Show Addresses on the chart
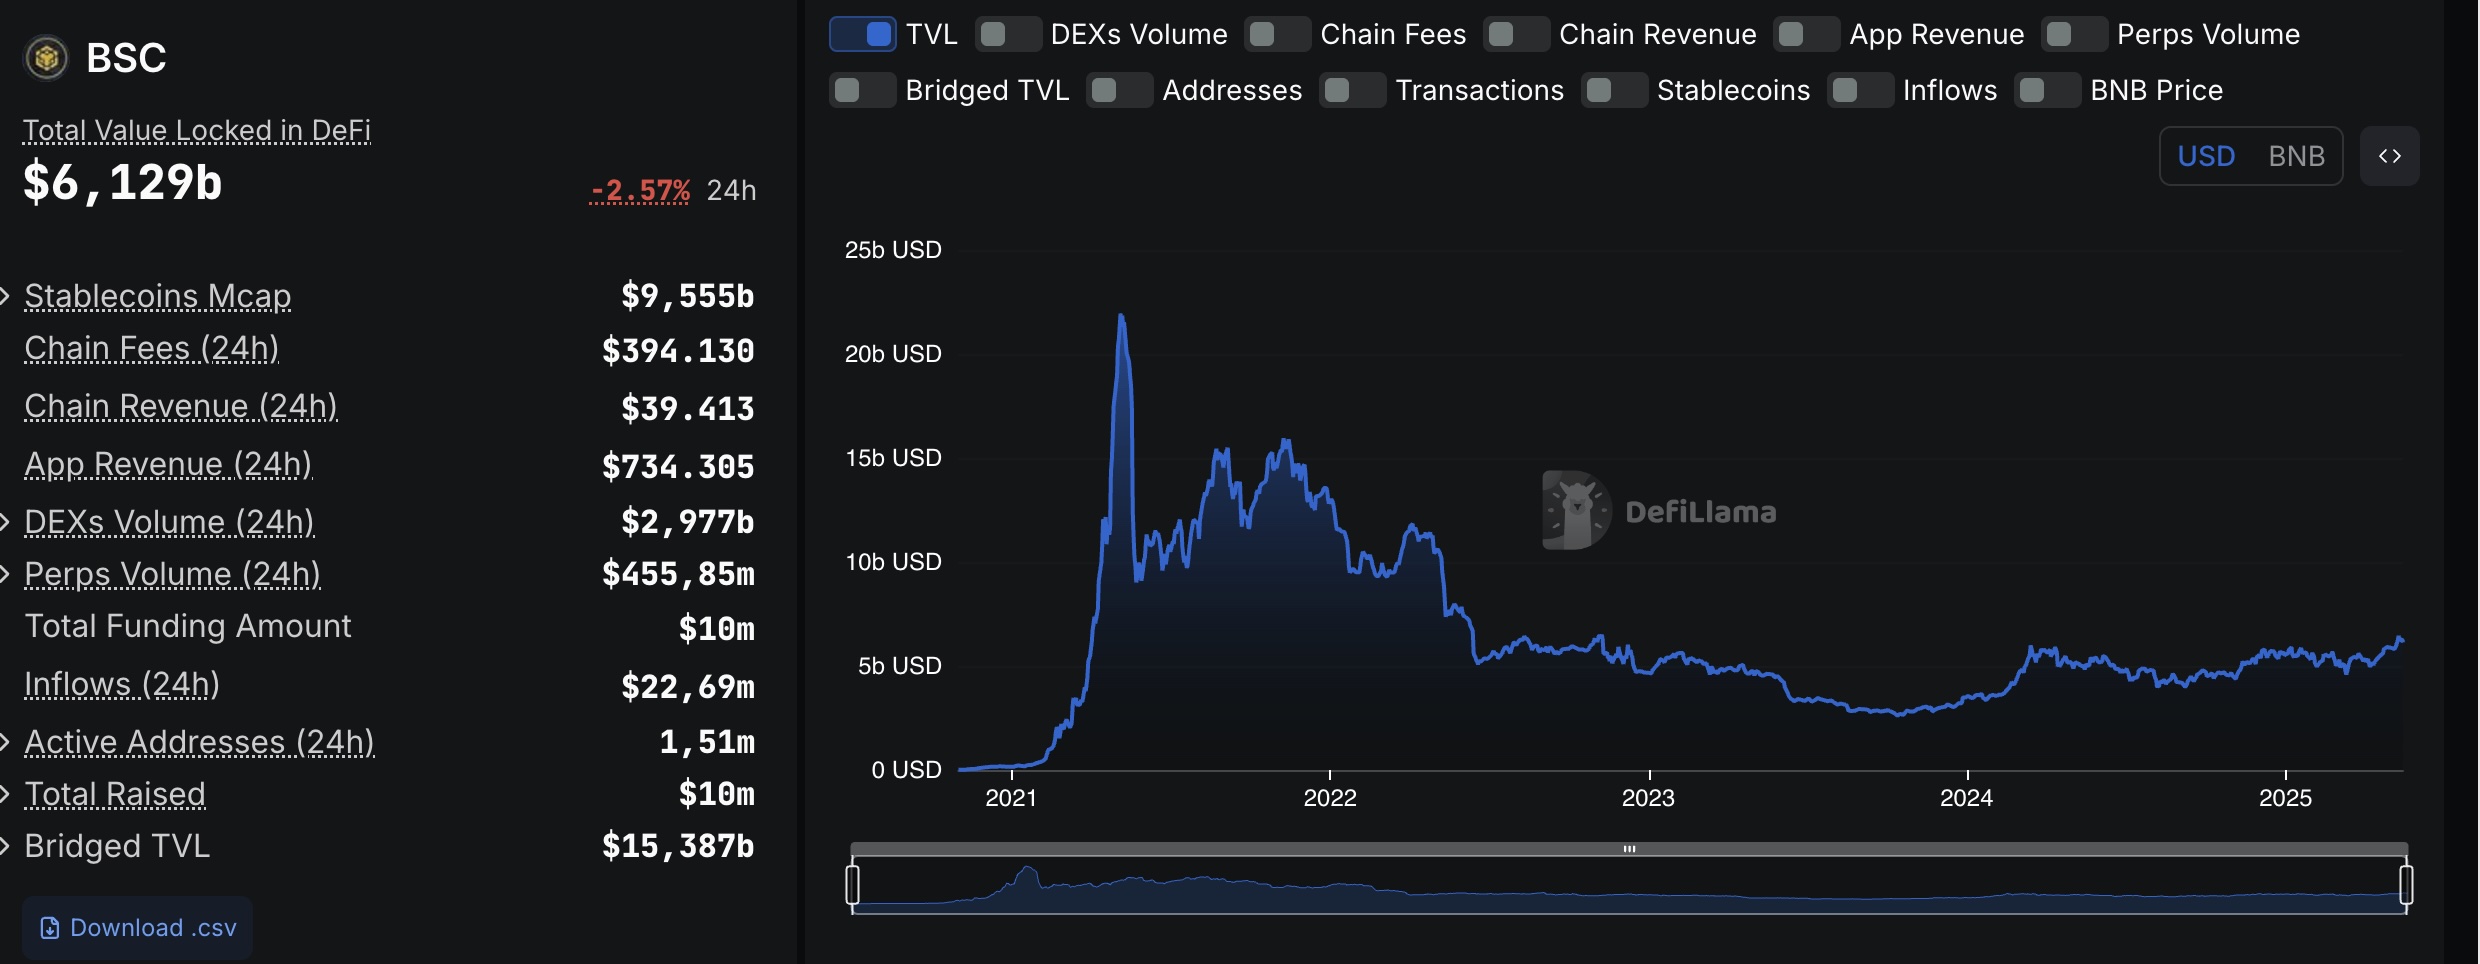This screenshot has height=964, width=2480. point(1119,90)
